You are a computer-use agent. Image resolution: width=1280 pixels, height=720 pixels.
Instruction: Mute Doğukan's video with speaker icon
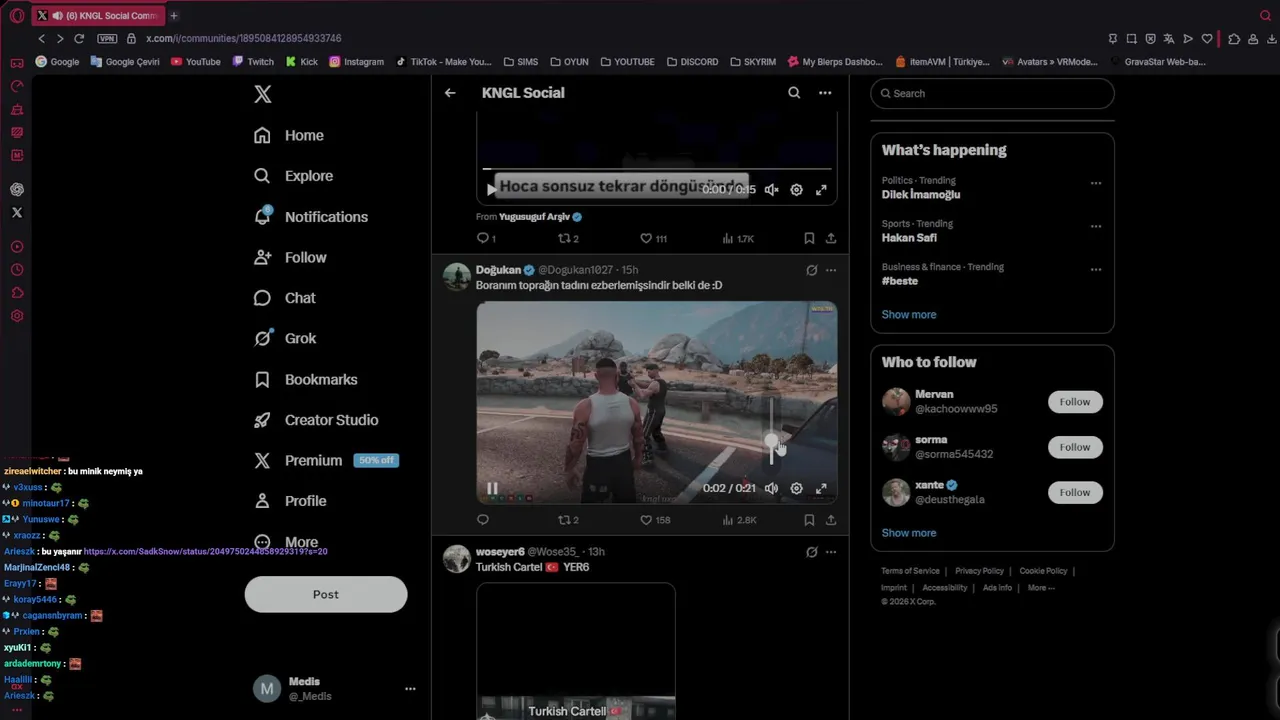click(x=771, y=488)
